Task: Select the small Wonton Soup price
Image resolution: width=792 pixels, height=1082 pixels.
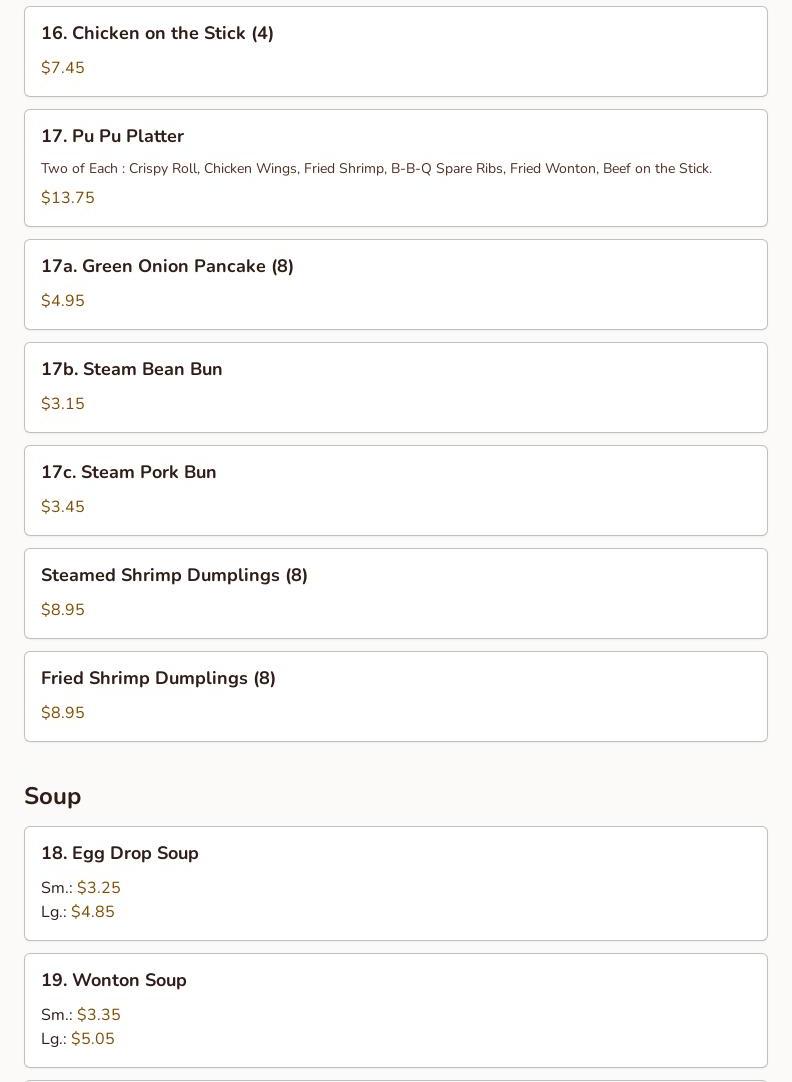Action: 99,1014
